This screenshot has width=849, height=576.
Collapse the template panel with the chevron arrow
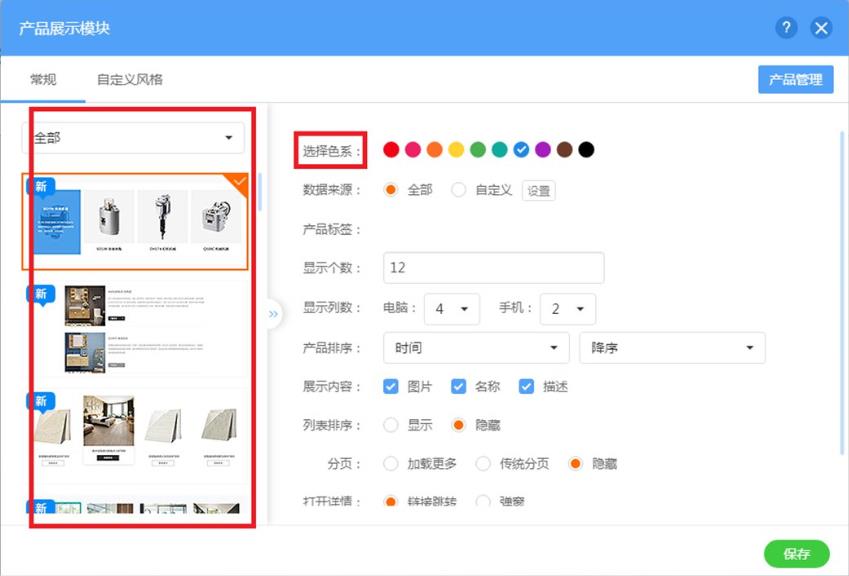coord(272,313)
